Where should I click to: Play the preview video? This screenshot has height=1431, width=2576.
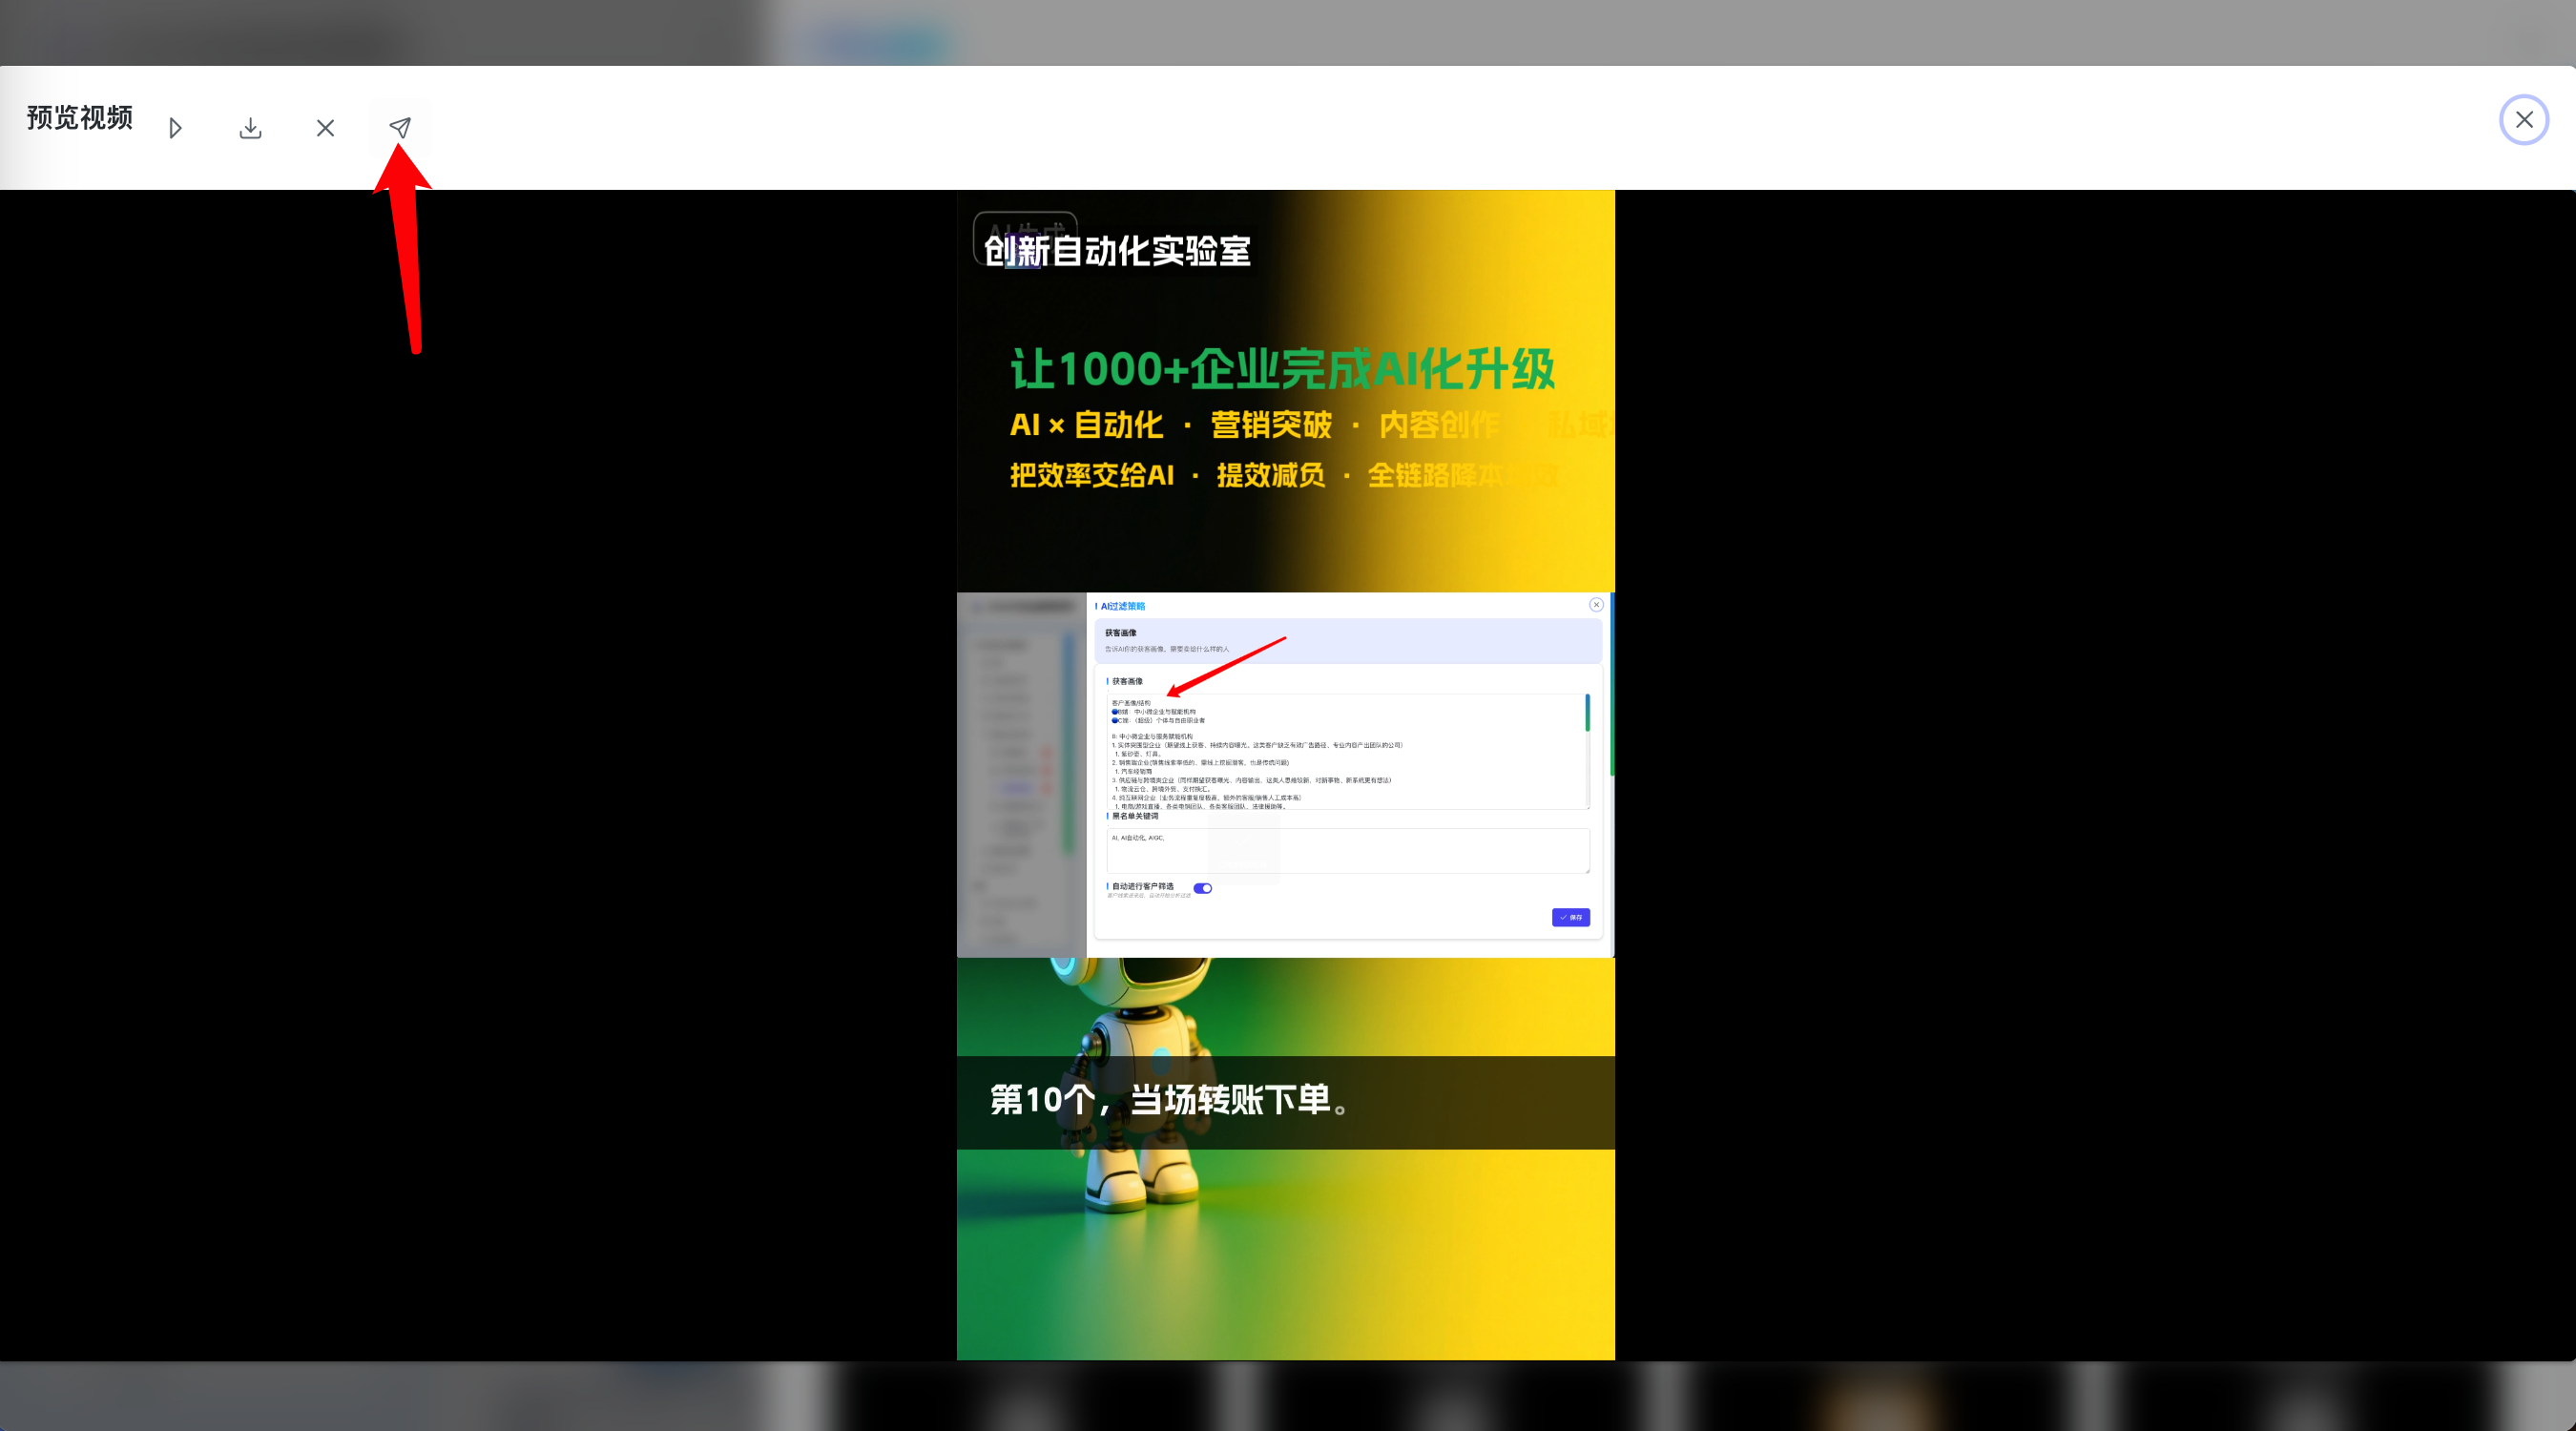pos(175,128)
